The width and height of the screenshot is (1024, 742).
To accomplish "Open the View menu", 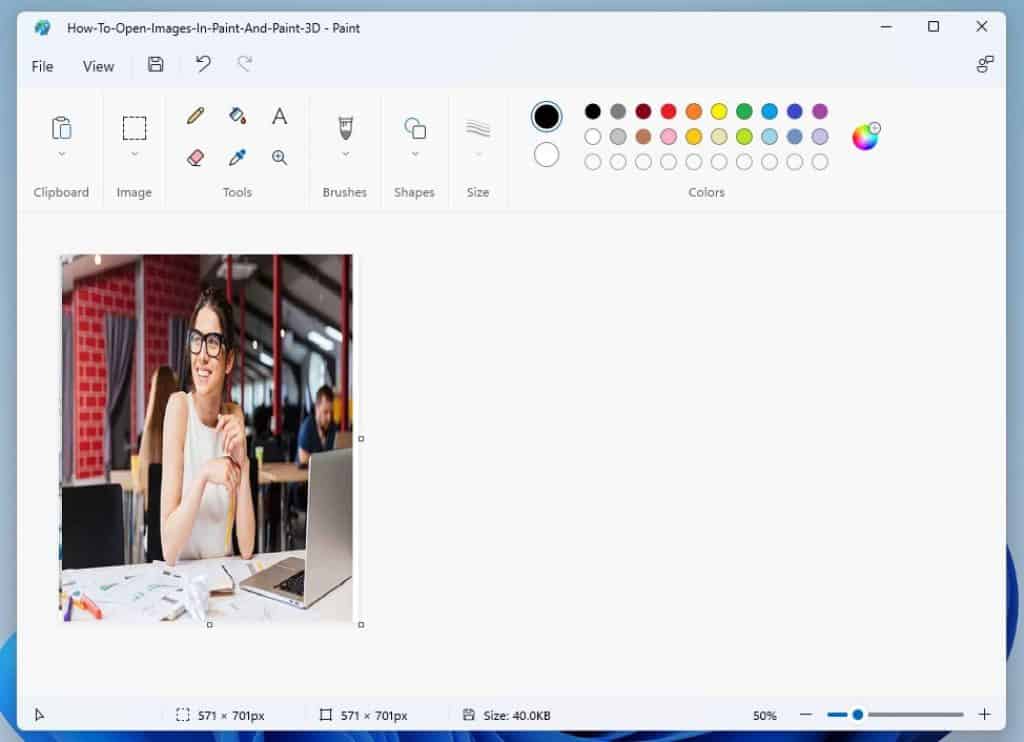I will [x=99, y=67].
